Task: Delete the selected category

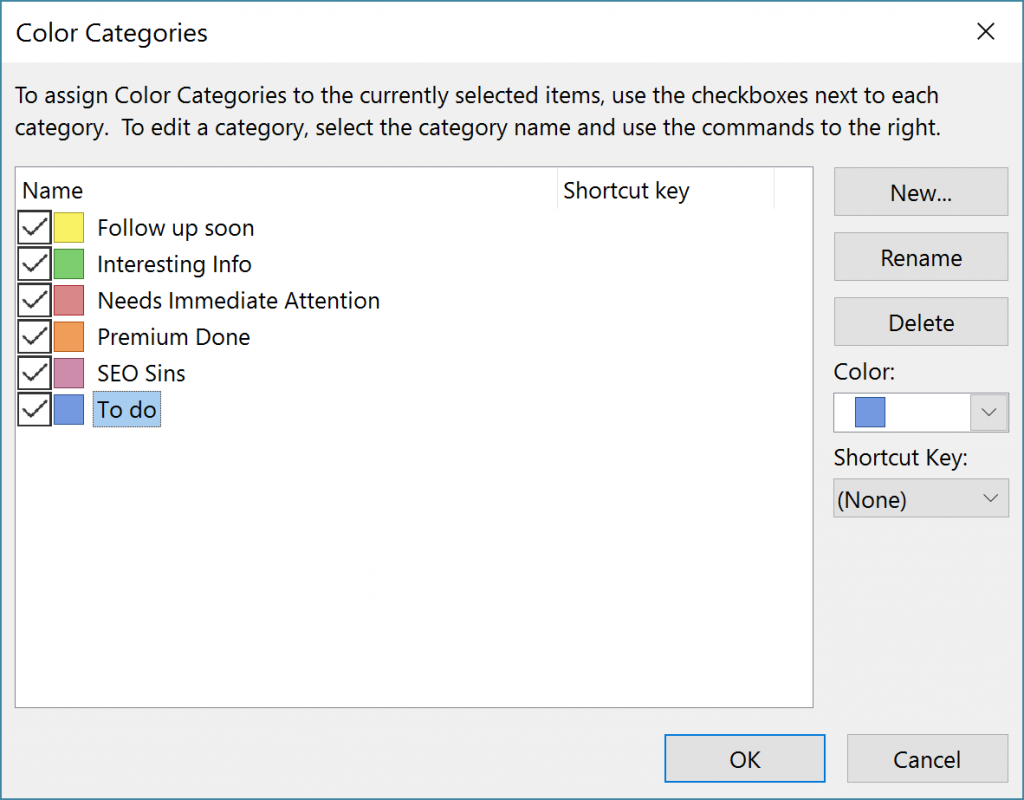Action: (x=920, y=322)
